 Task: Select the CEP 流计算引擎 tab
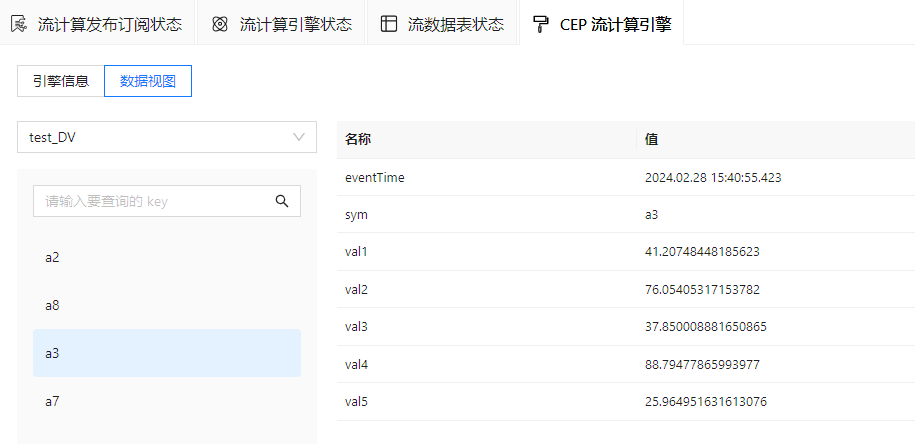[614, 25]
